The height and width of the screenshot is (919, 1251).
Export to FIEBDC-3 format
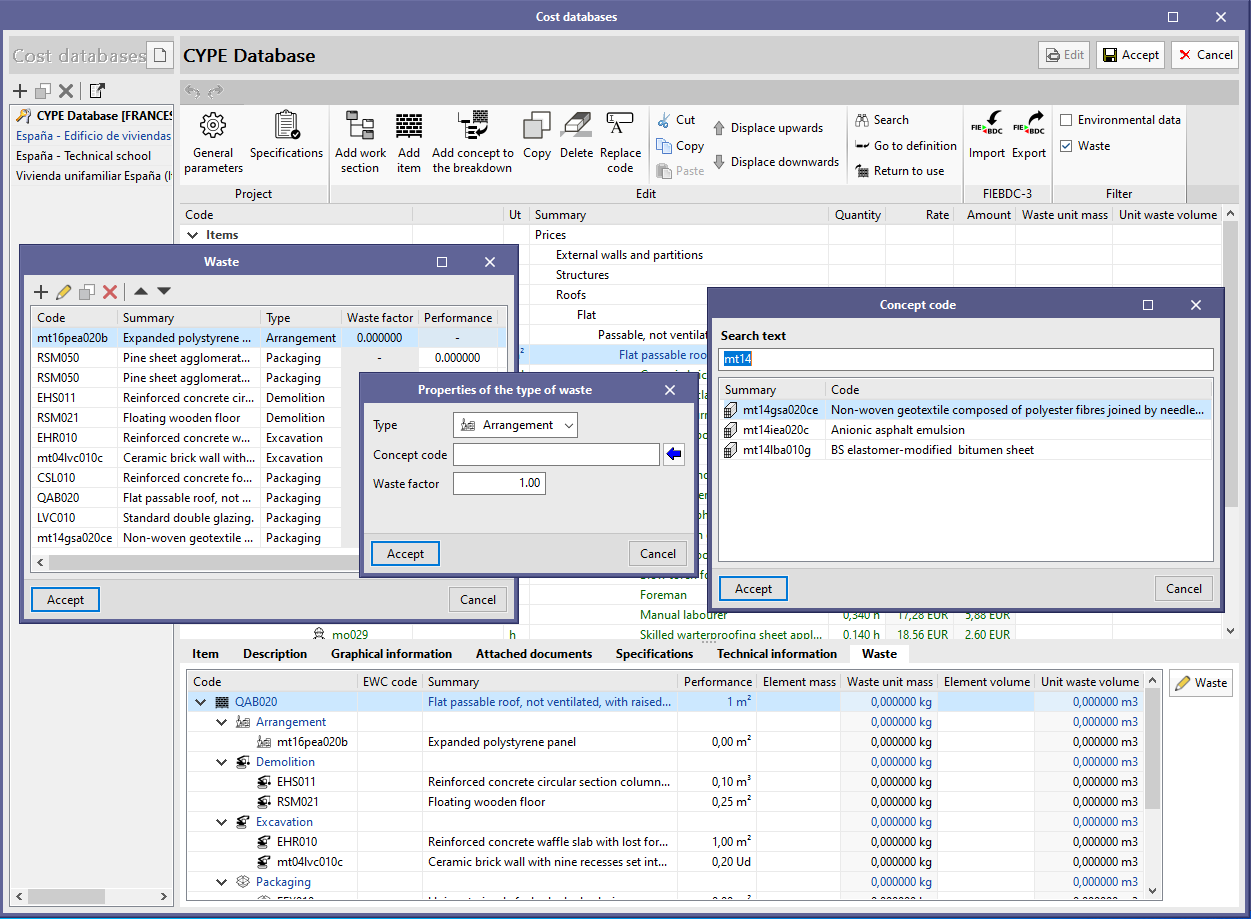(1029, 135)
